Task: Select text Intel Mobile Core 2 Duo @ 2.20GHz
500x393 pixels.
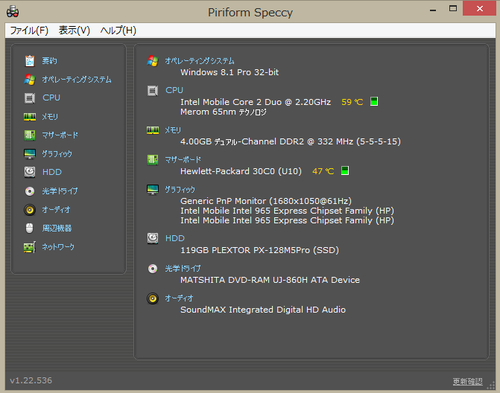Action: pyautogui.click(x=256, y=102)
